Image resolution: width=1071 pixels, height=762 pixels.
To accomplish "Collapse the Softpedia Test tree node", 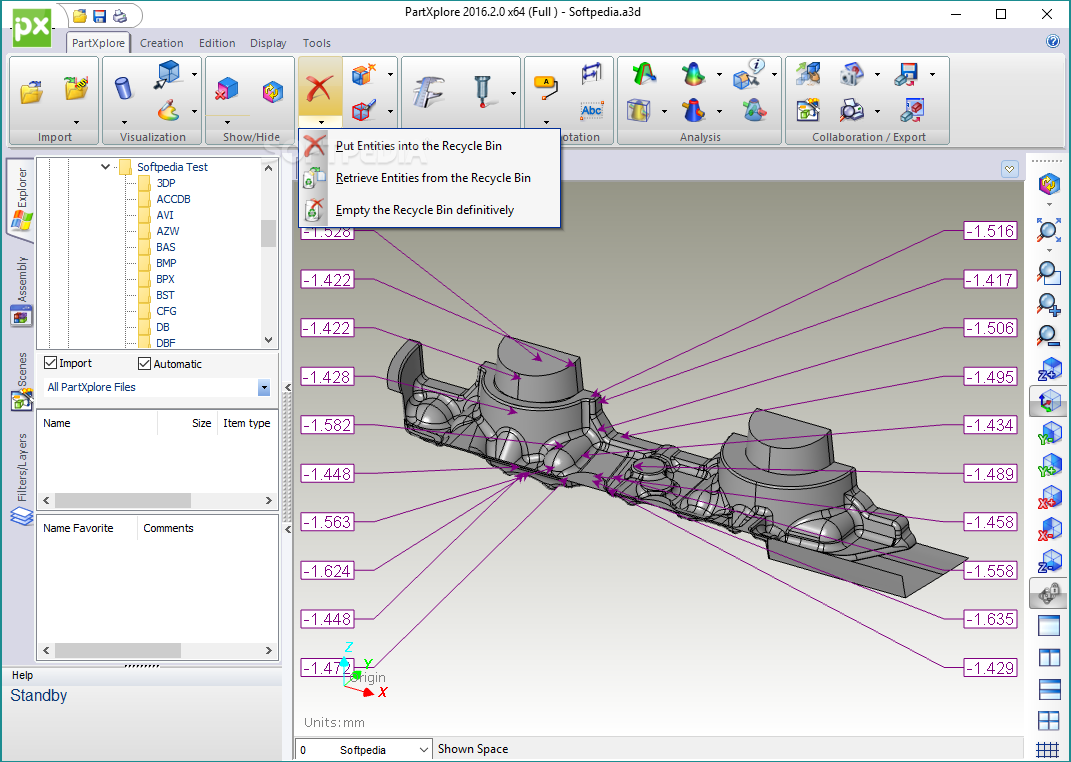I will point(105,167).
